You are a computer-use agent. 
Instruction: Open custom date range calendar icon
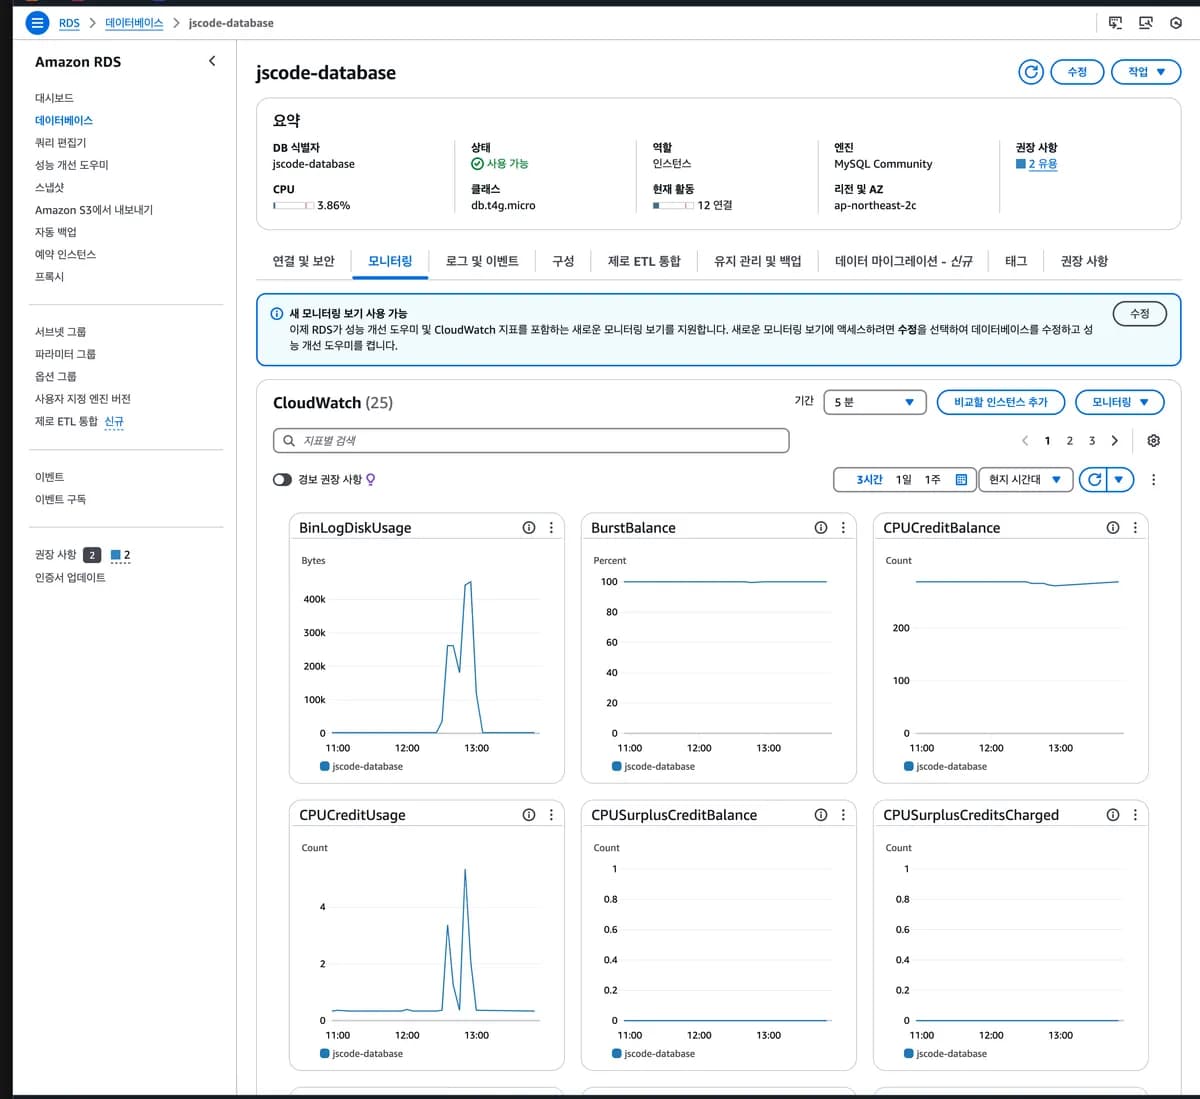coord(961,480)
